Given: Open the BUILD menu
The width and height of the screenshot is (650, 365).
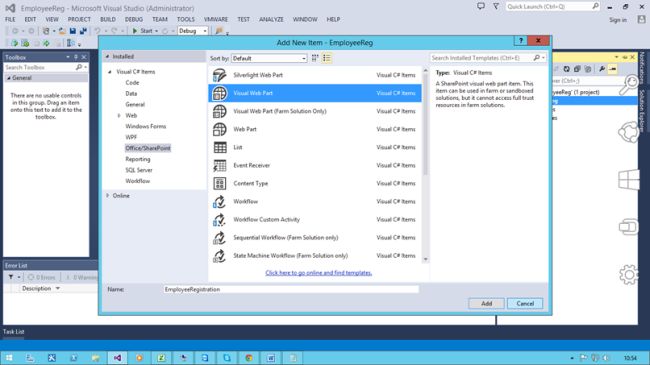Looking at the screenshot, I should click(108, 19).
